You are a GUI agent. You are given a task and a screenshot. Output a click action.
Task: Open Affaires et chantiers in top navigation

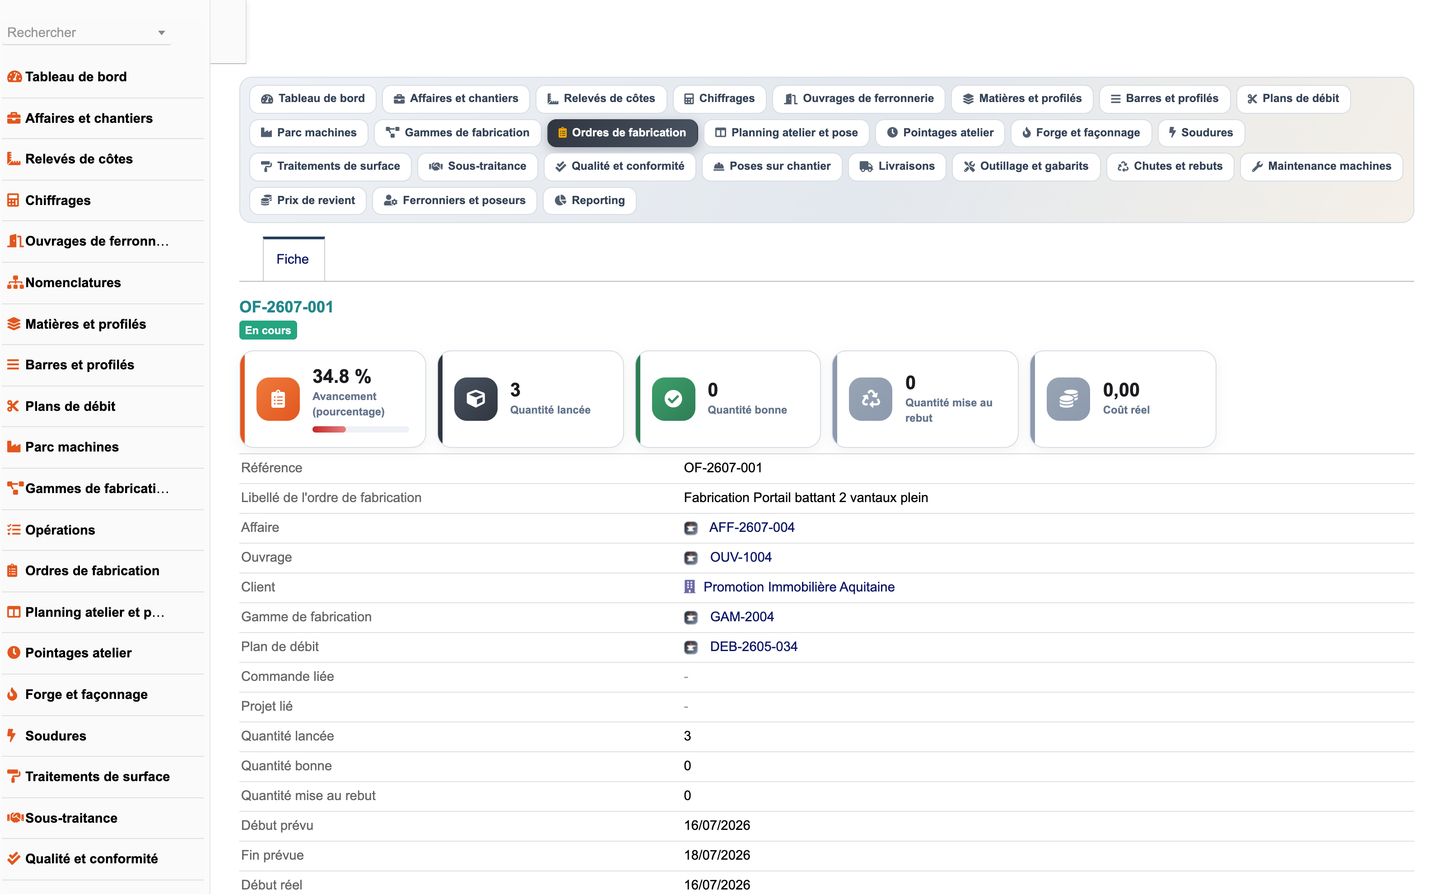(x=456, y=99)
